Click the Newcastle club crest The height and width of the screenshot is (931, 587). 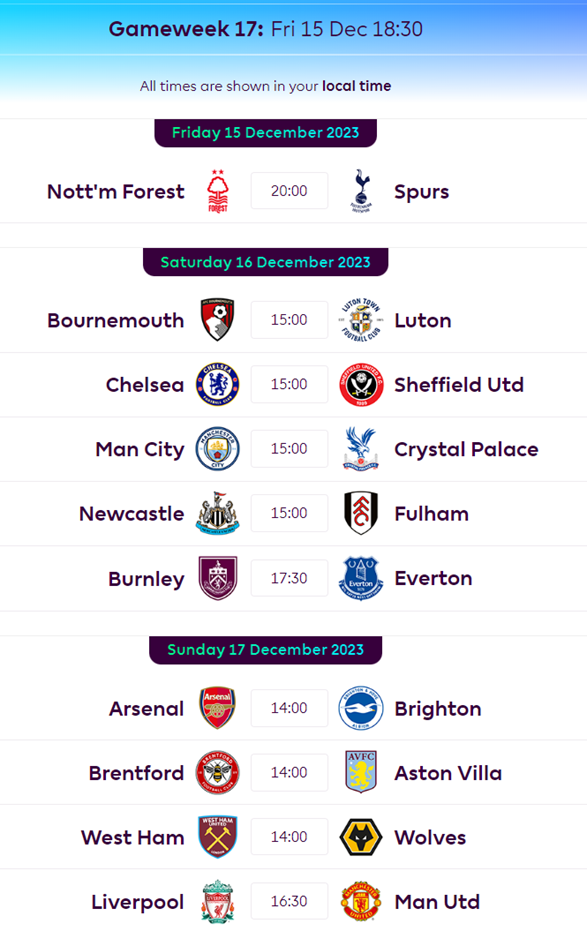pyautogui.click(x=218, y=513)
